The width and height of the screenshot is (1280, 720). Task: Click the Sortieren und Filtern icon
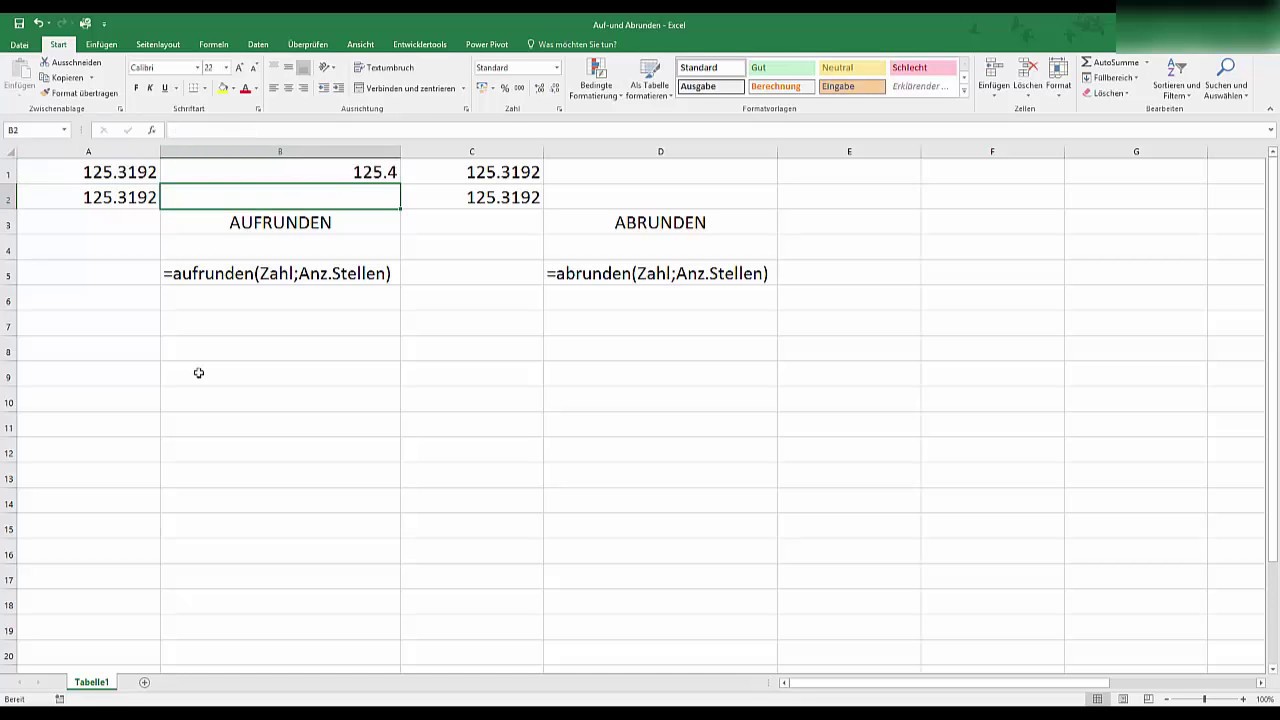pos(1177,68)
